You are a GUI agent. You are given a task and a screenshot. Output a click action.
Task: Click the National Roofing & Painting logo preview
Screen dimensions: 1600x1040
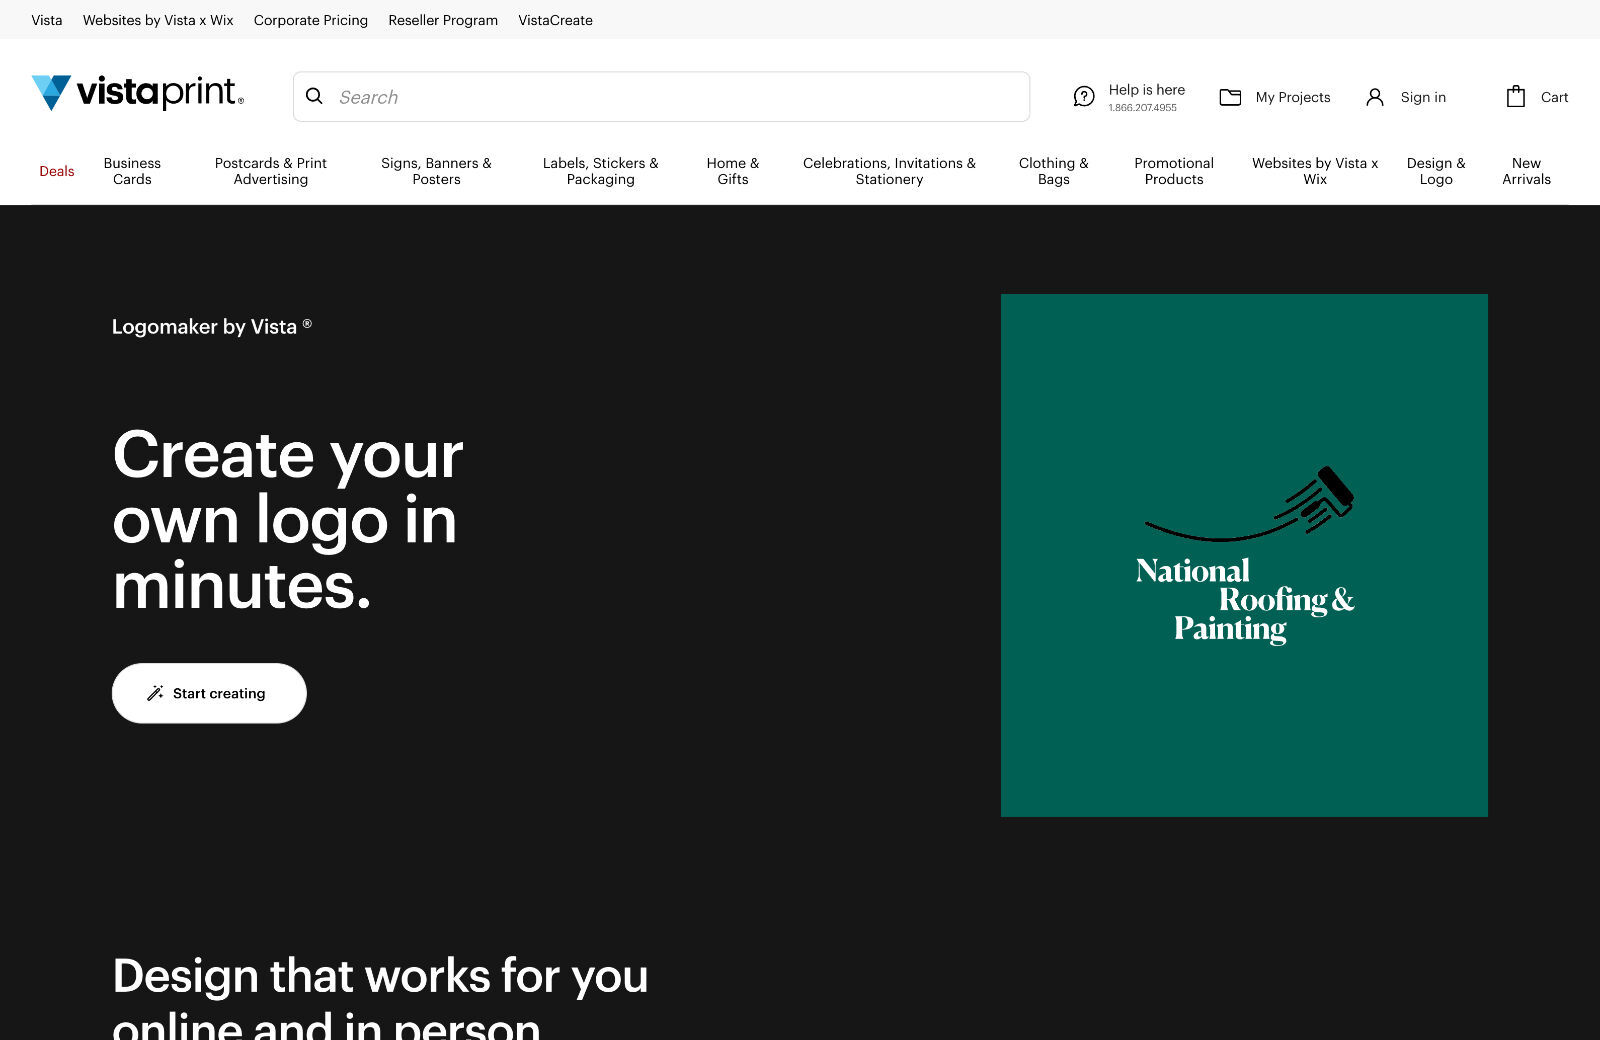1244,555
